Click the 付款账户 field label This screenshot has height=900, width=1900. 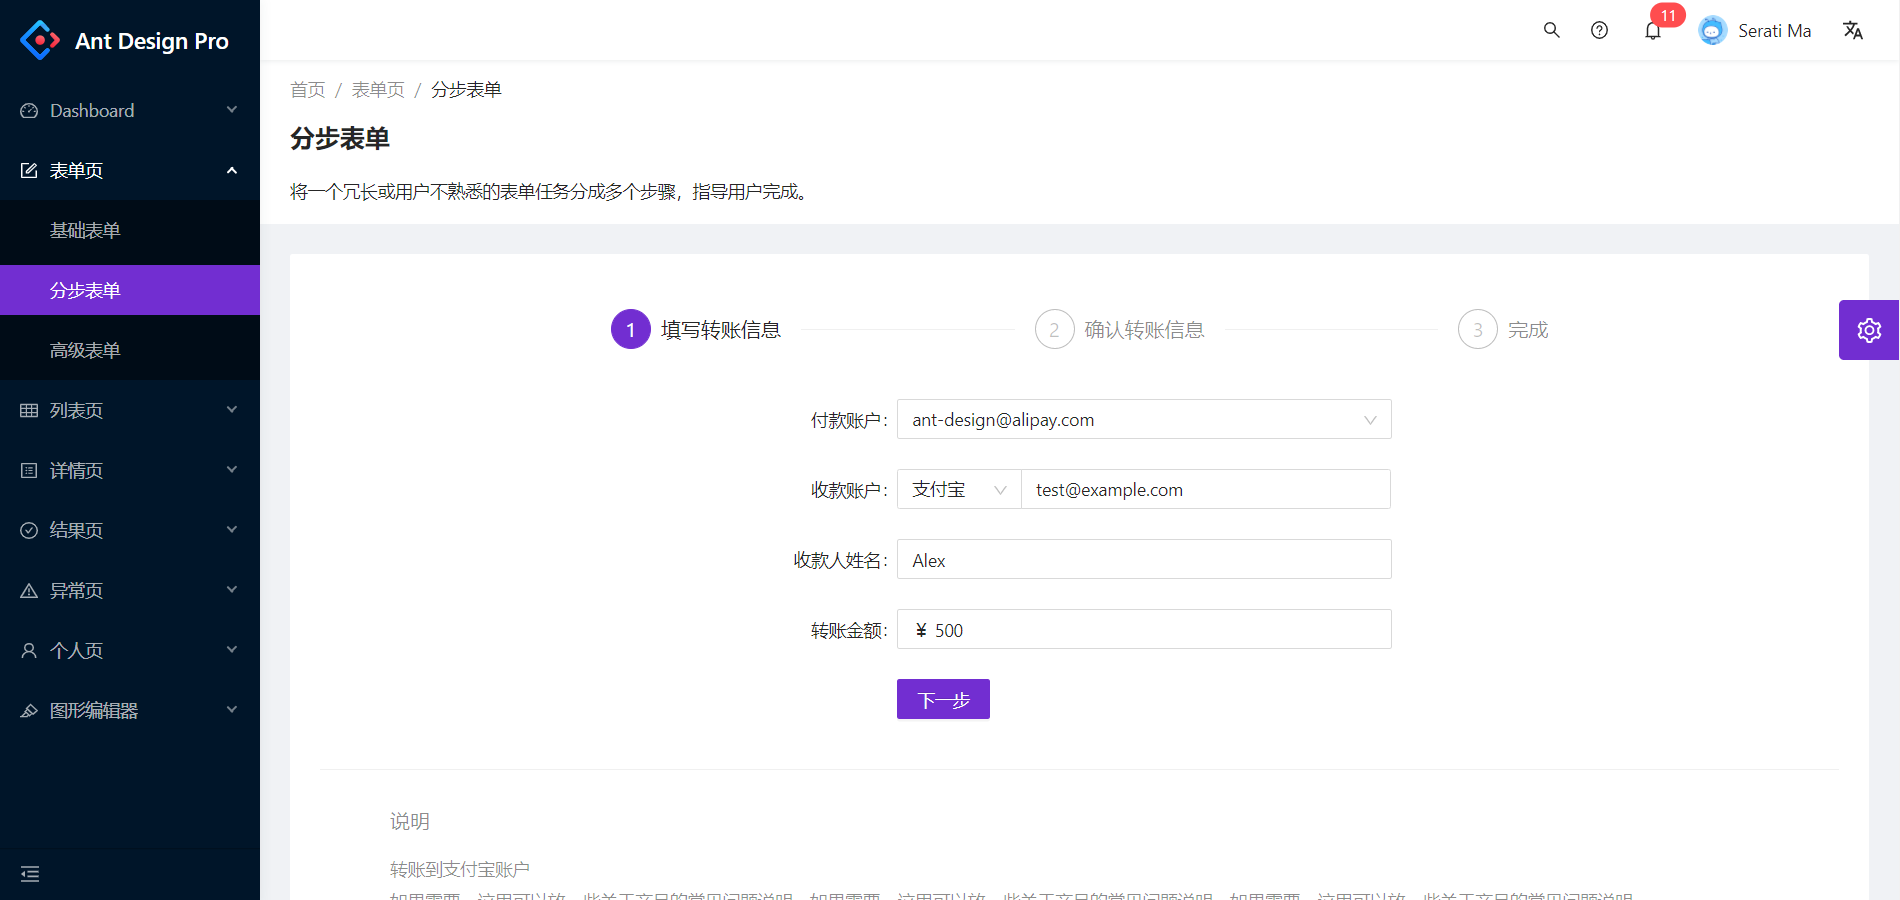(849, 420)
